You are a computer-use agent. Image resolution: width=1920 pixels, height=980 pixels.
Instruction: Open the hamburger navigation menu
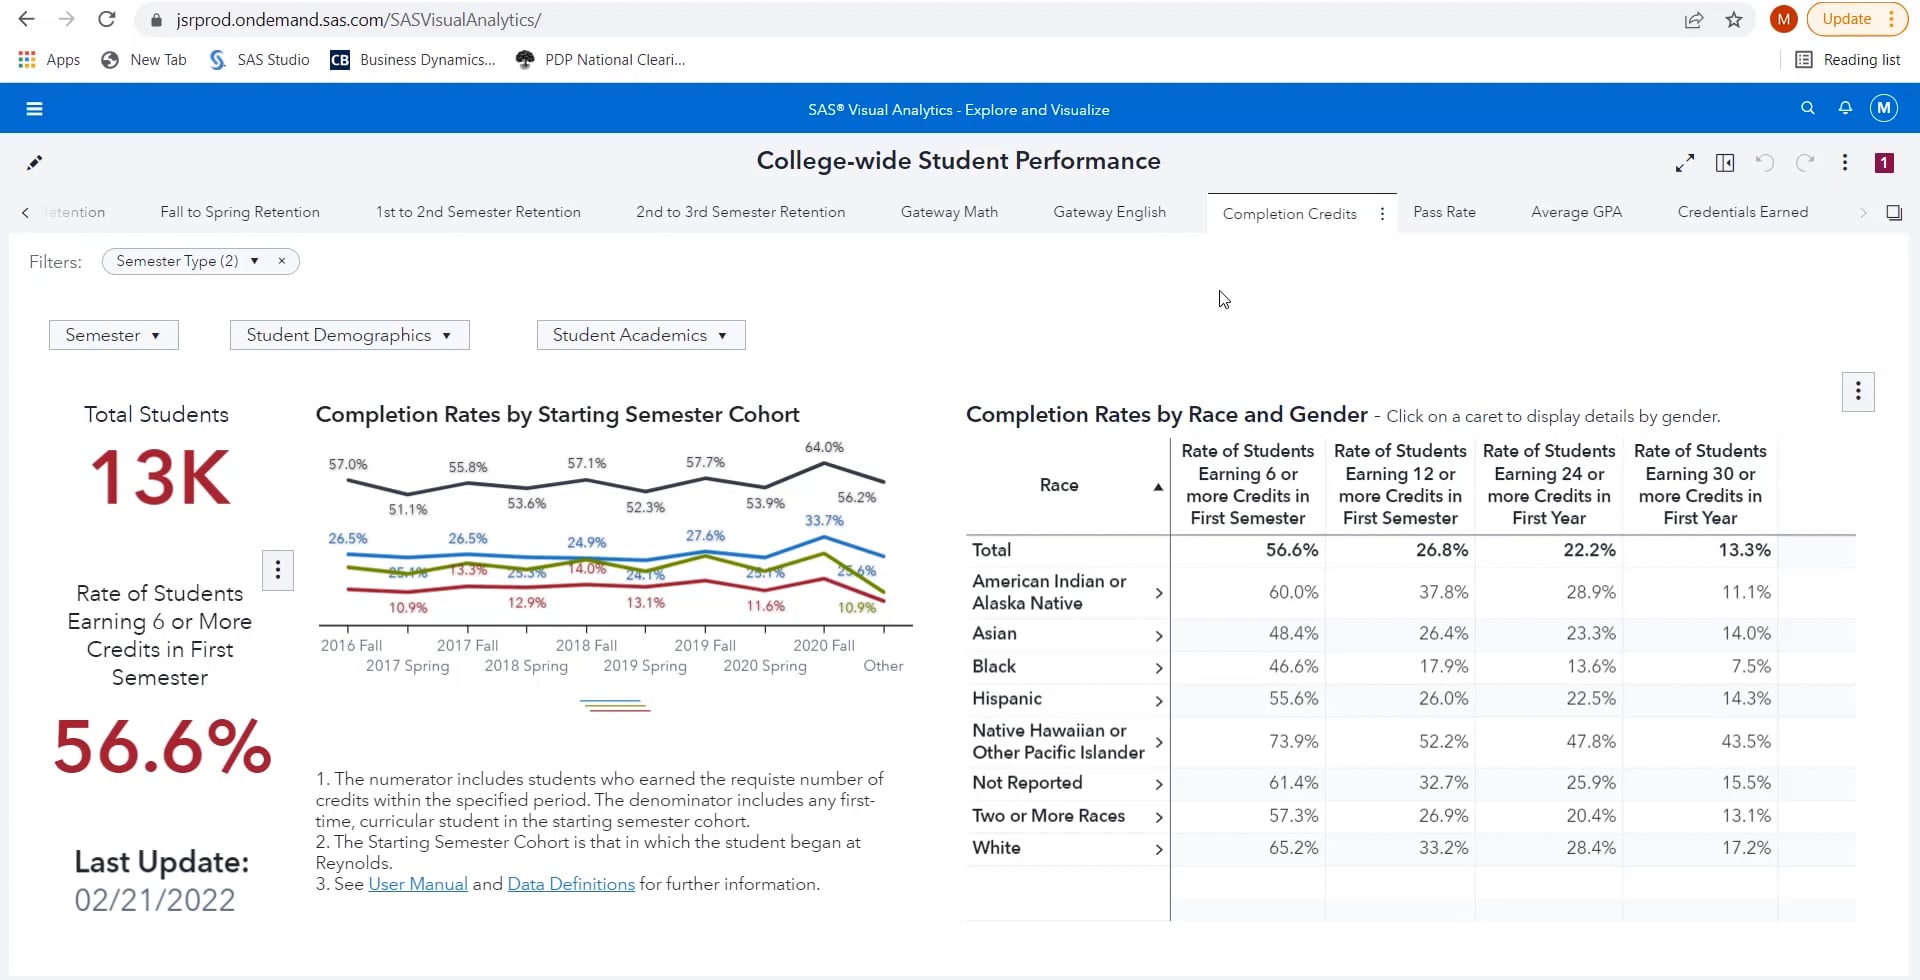(x=34, y=109)
